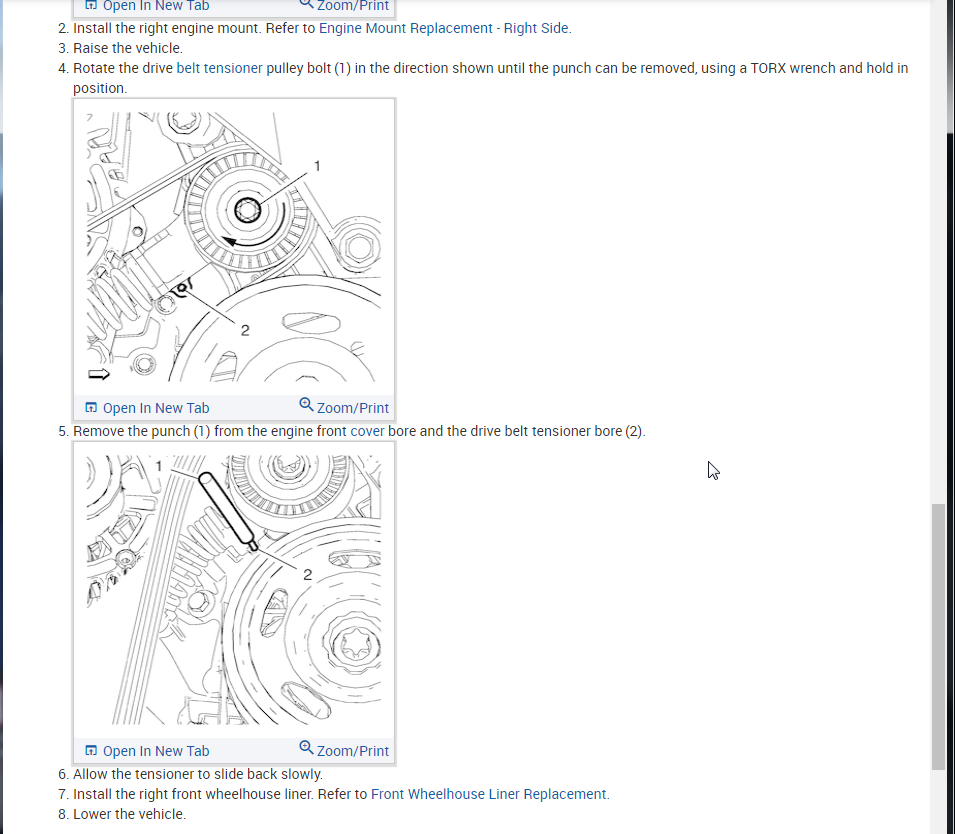The width and height of the screenshot is (955, 834).
Task: Click text 'Allow the tensioner to slide back slowly.'
Action: [198, 774]
